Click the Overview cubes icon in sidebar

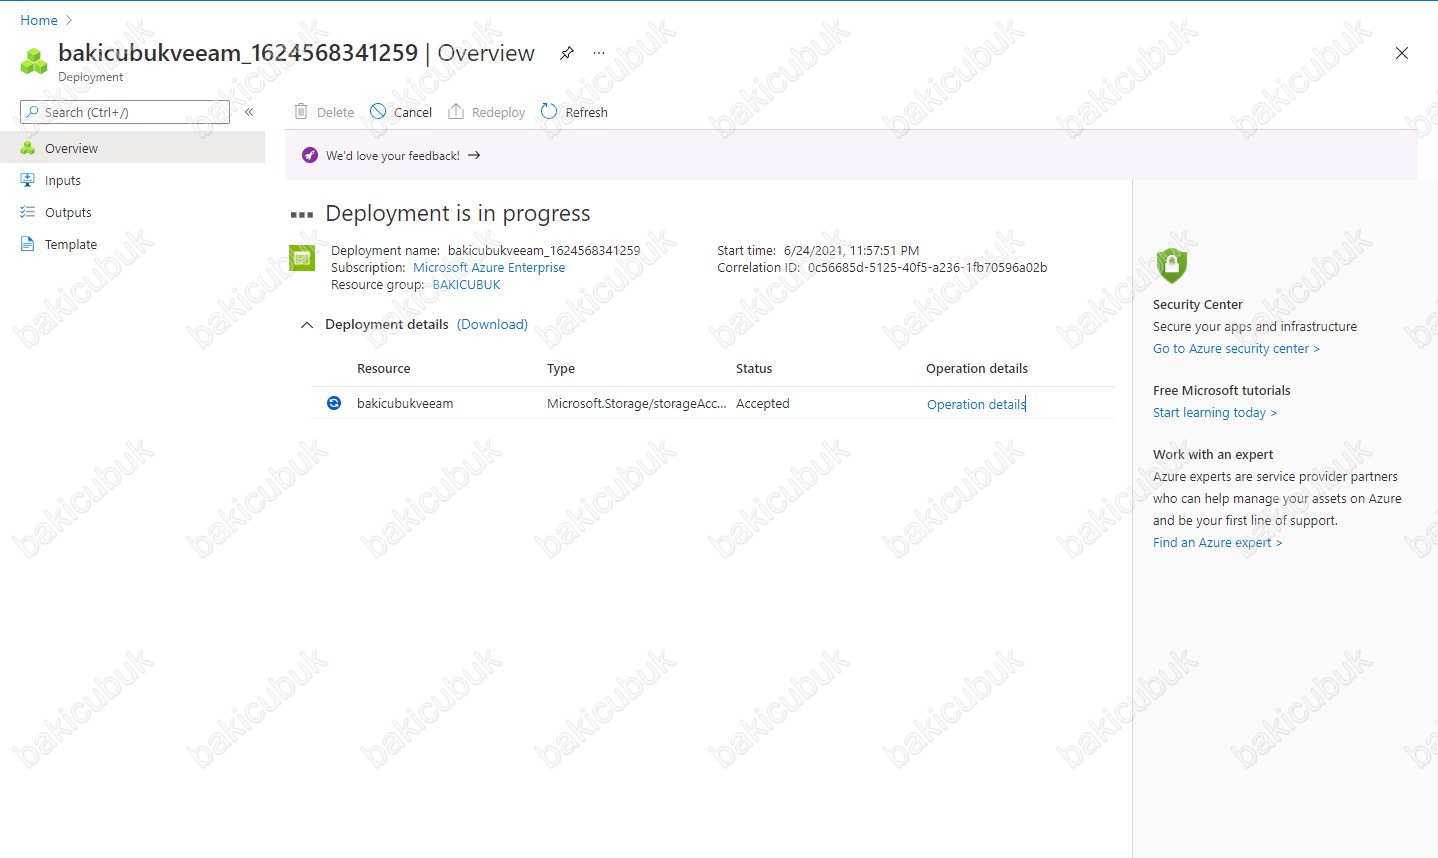tap(28, 148)
